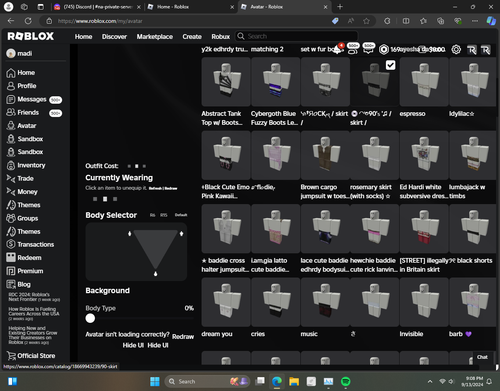Switch to the Home - Roblox tab

(x=190, y=7)
